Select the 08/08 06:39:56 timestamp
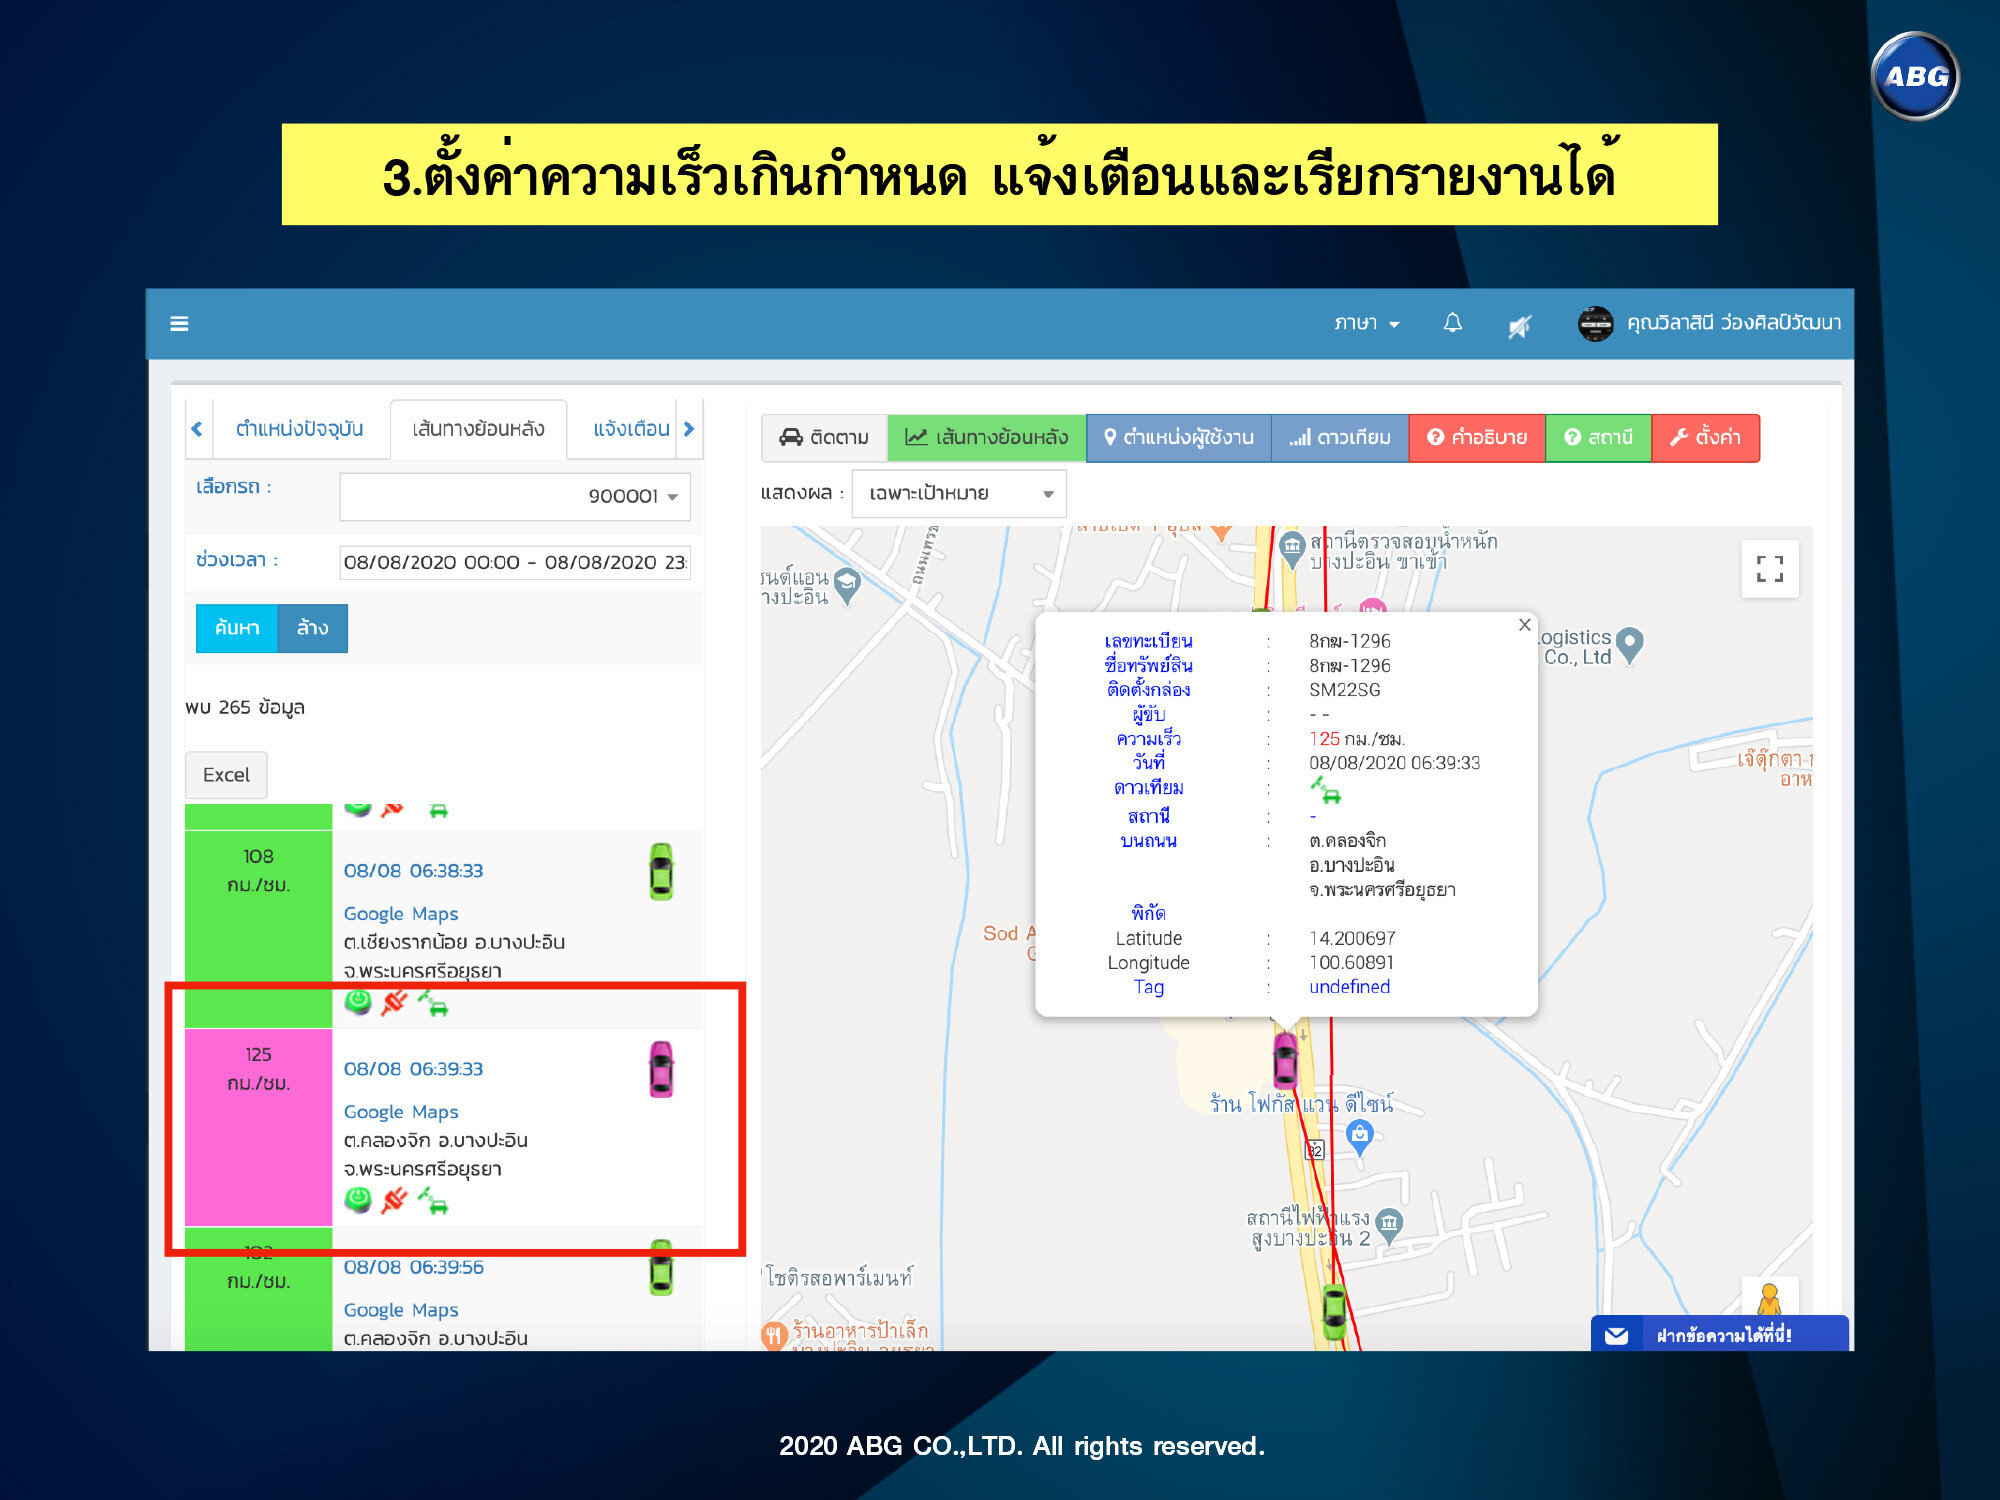Viewport: 2000px width, 1500px height. (413, 1267)
